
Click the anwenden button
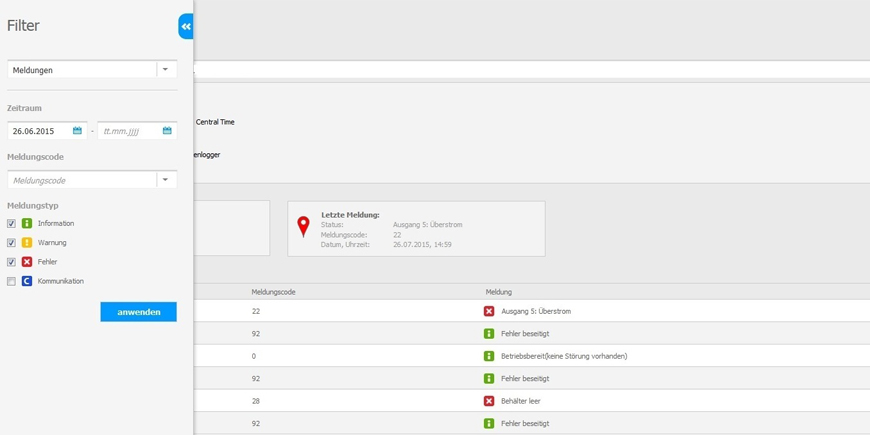coord(139,312)
